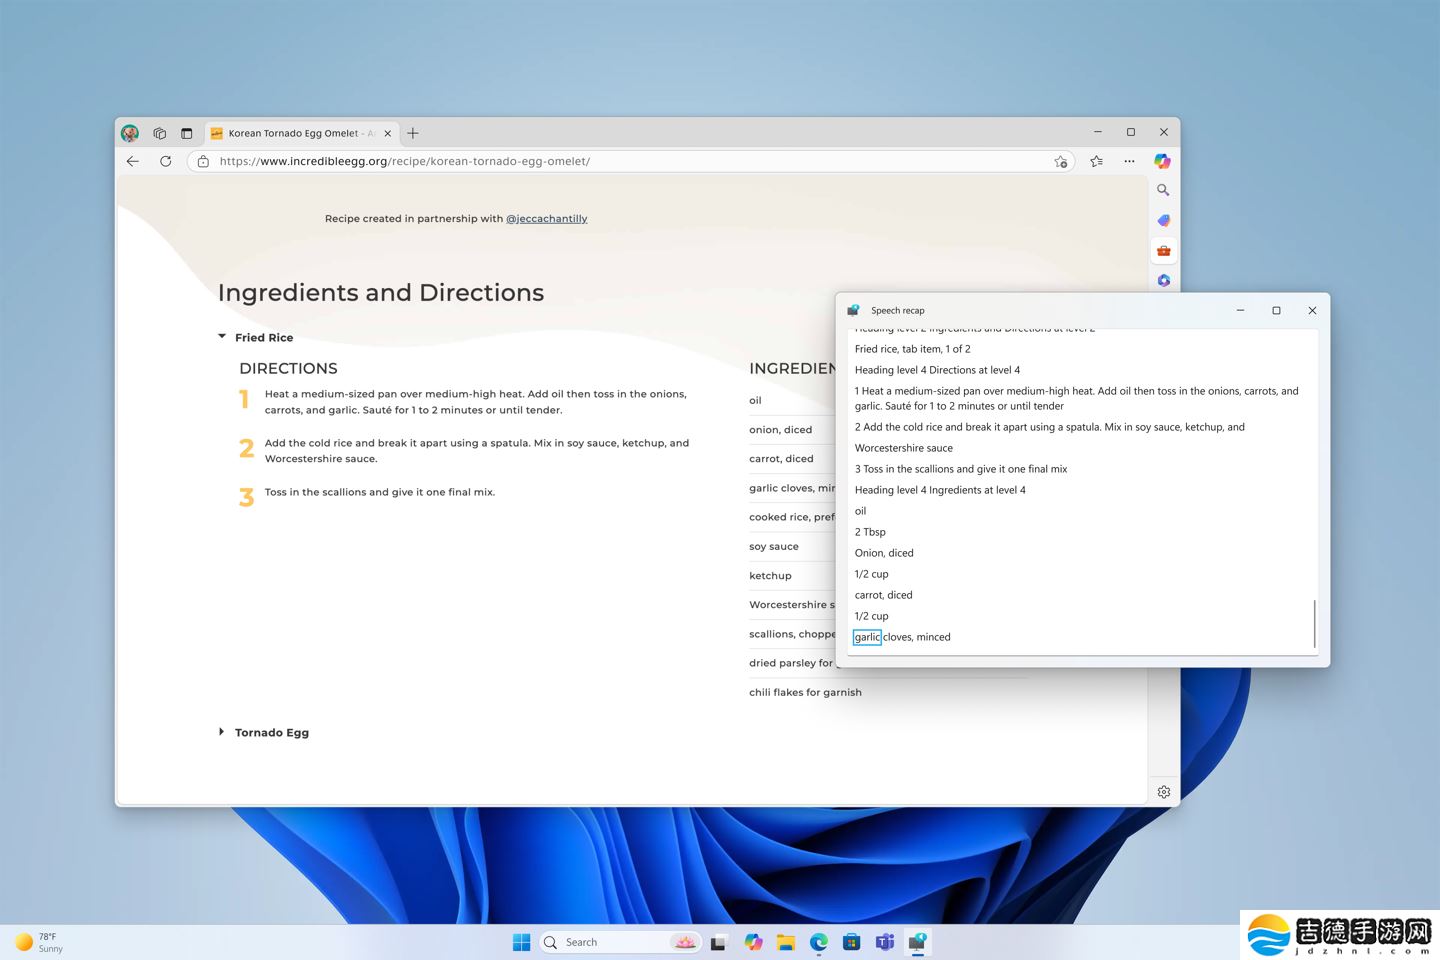Click 'carrot, diced' in Speech recap
Viewport: 1440px width, 960px height.
pyautogui.click(x=883, y=595)
